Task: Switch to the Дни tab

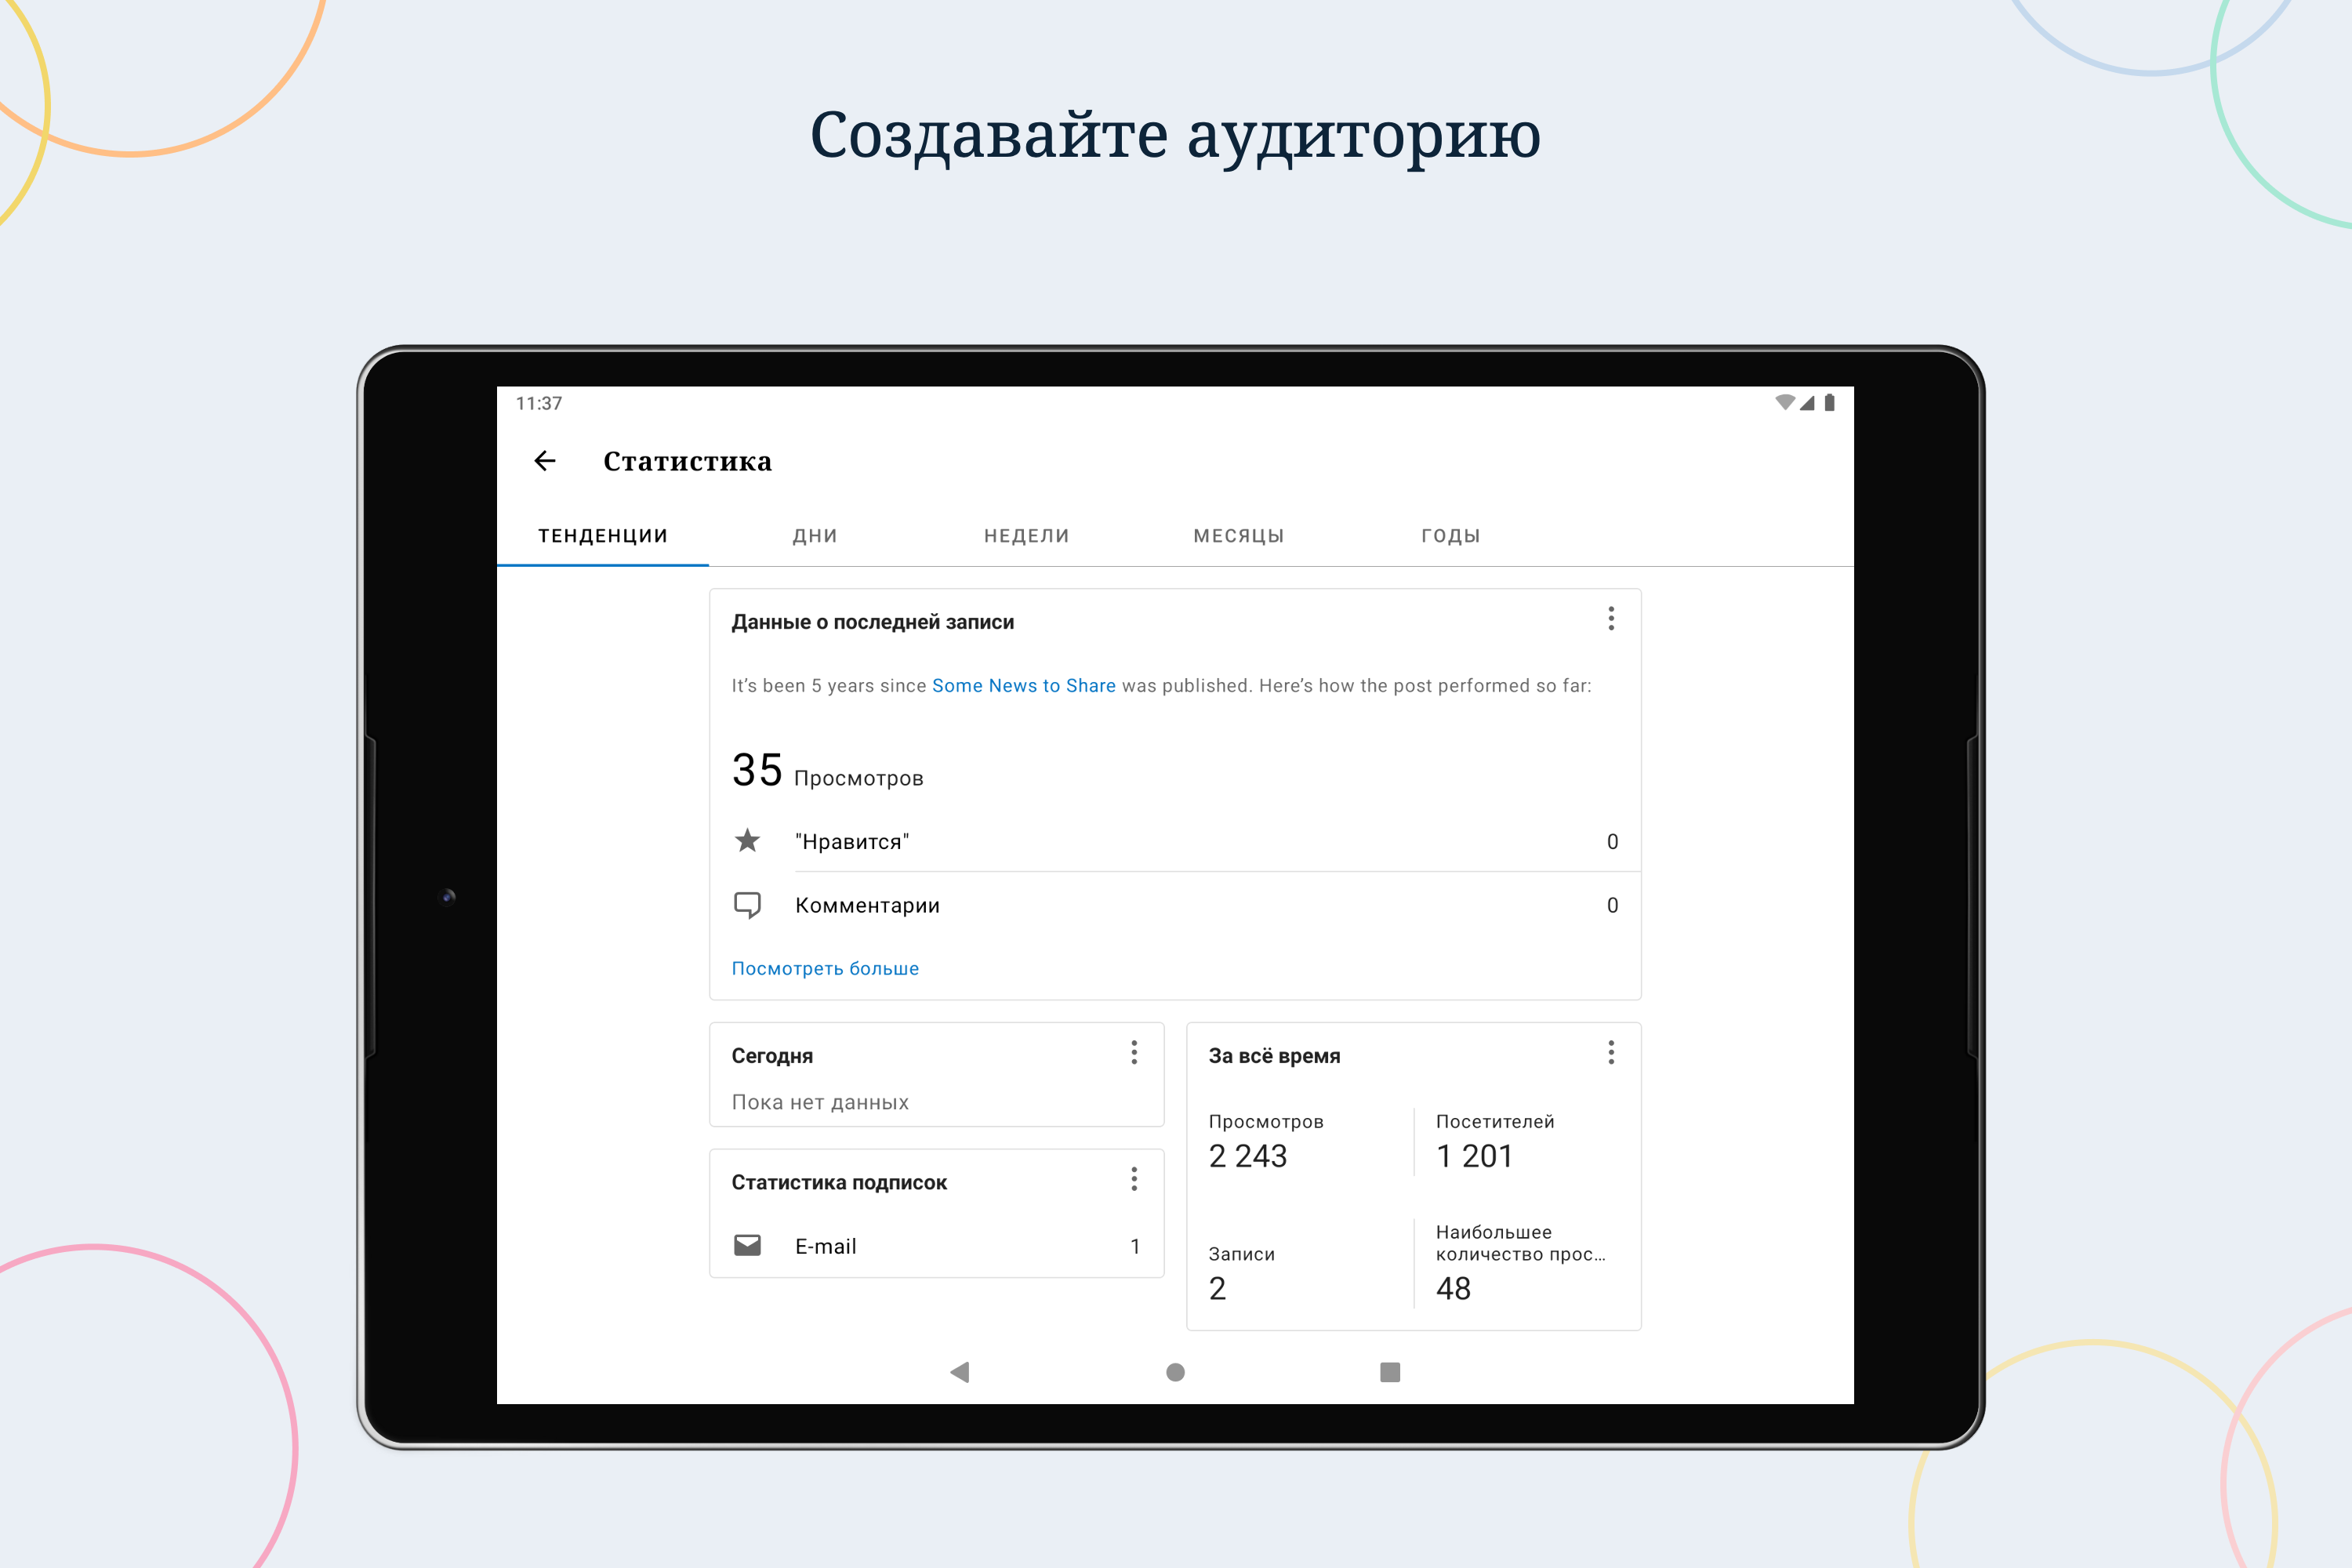Action: click(815, 536)
